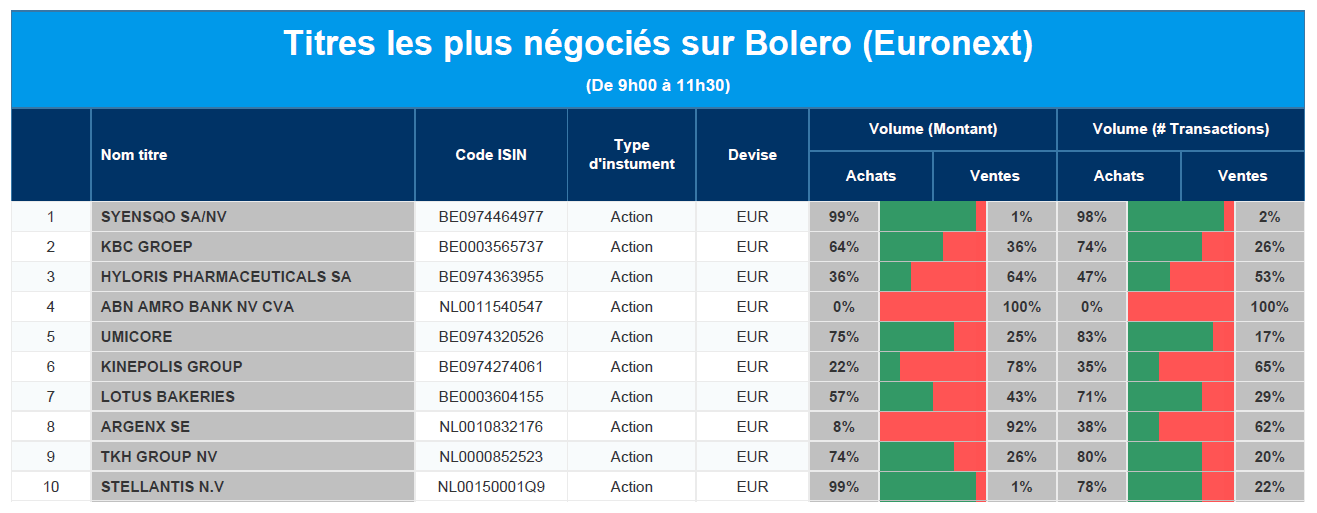The image size is (1317, 513).
Task: Click the "(De 9h00 à 11h30)" subtitle
Action: 657,86
